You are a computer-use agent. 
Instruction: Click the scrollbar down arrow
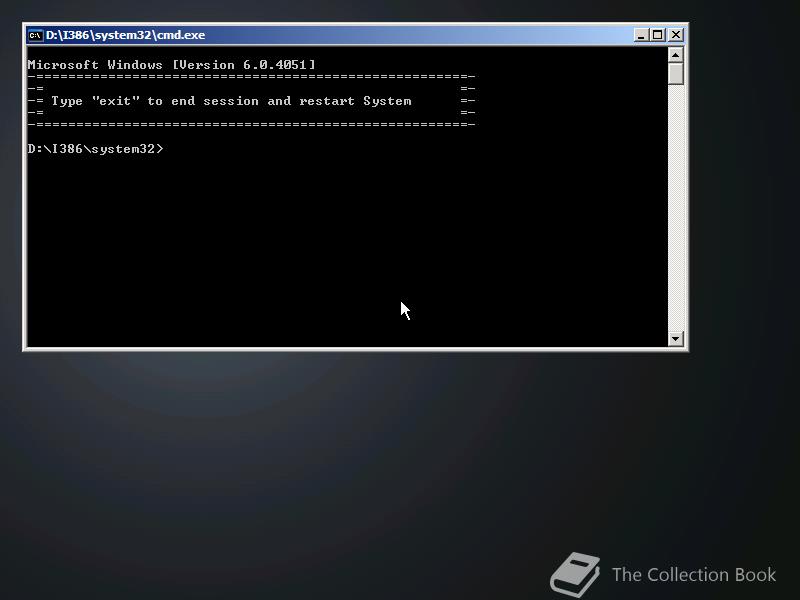point(676,338)
